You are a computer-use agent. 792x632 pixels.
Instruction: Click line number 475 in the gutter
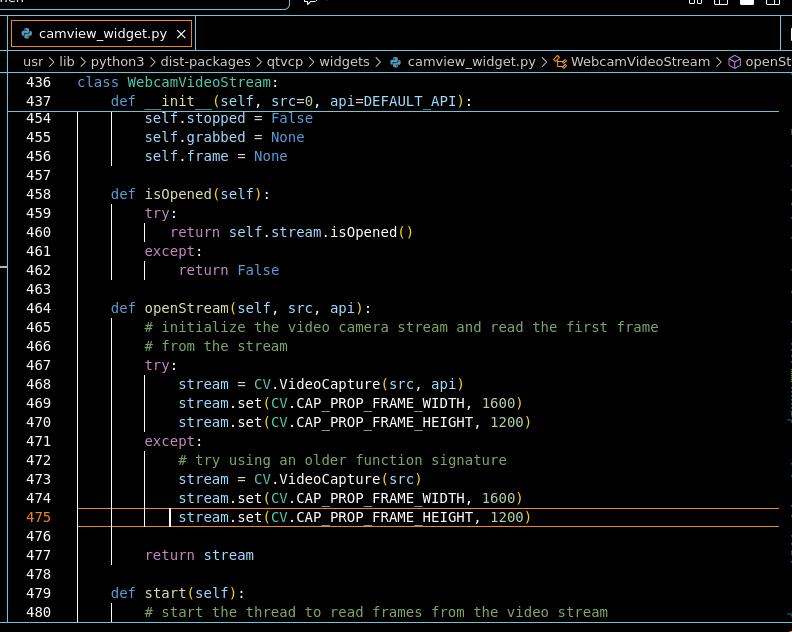38,517
